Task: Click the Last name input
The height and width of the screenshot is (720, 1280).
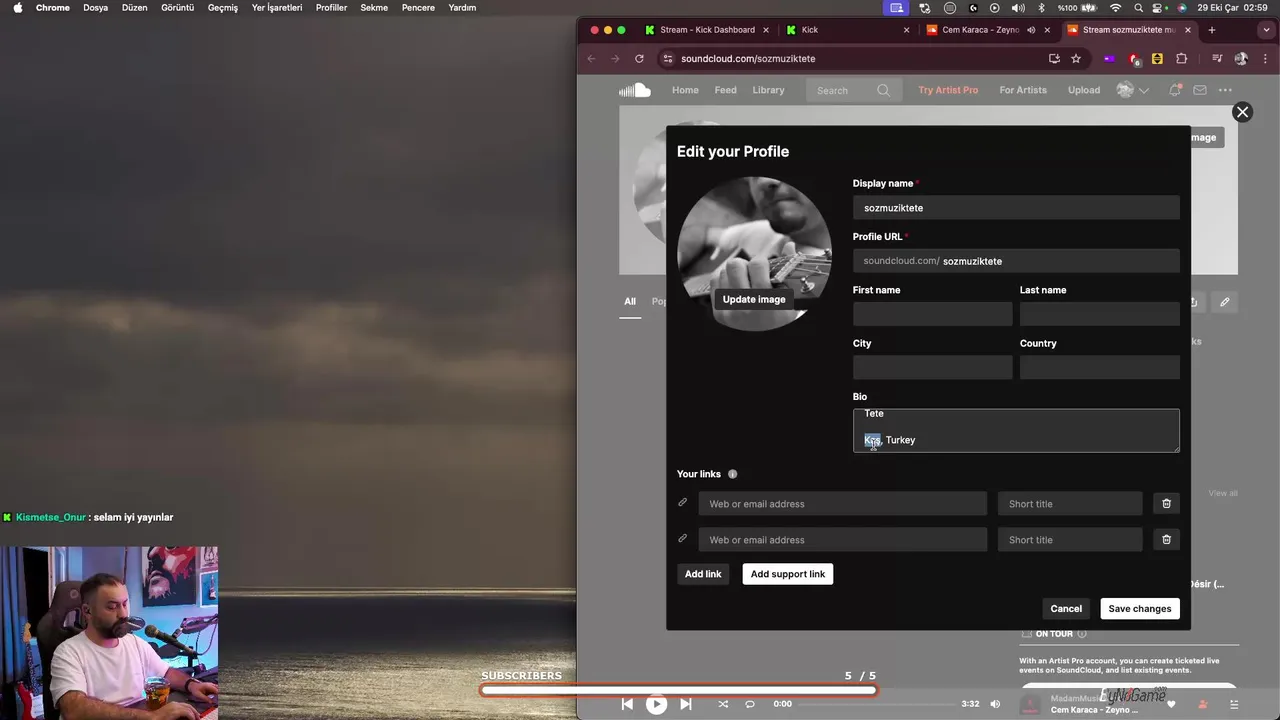Action: point(1100,314)
